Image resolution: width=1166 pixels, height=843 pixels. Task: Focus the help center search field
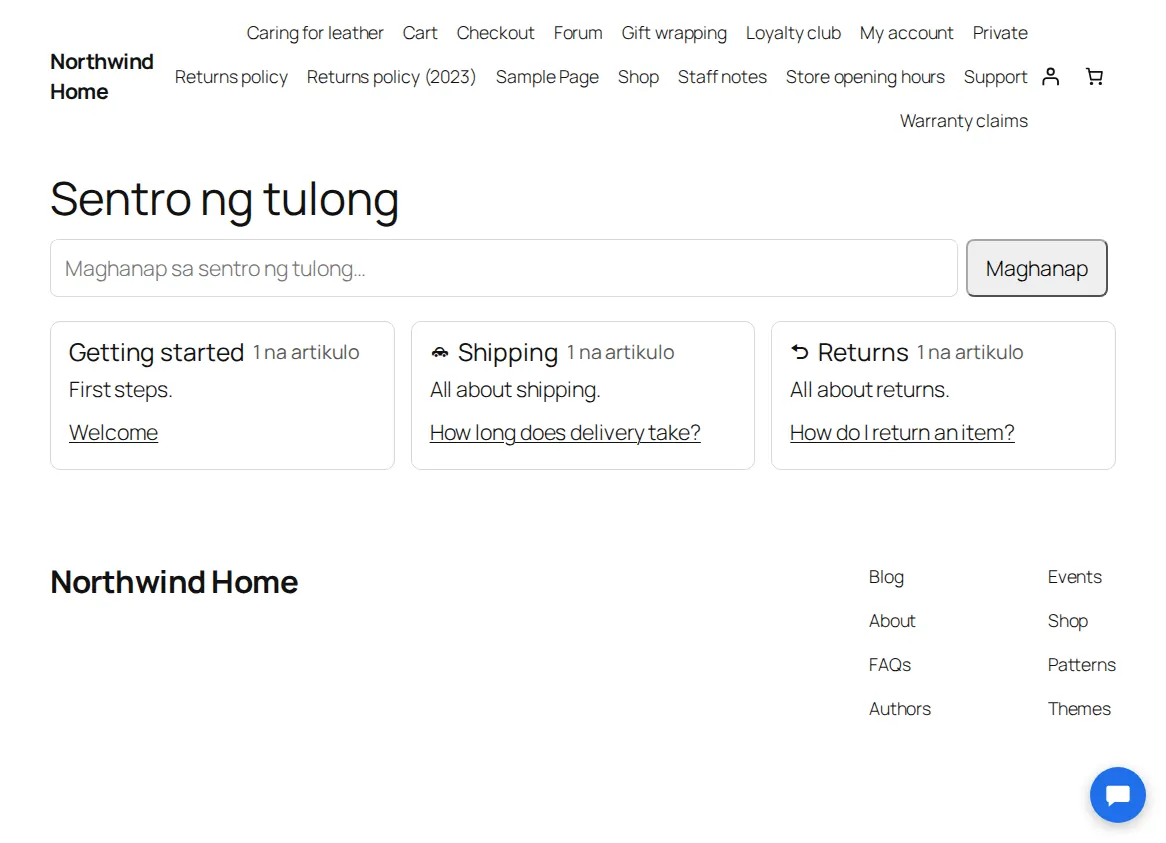tap(503, 268)
